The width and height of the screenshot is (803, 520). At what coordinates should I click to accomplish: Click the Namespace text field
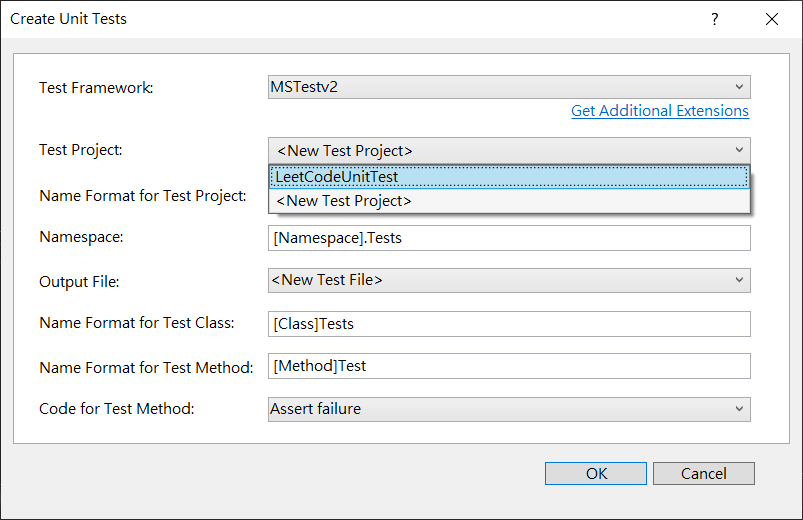pos(509,238)
